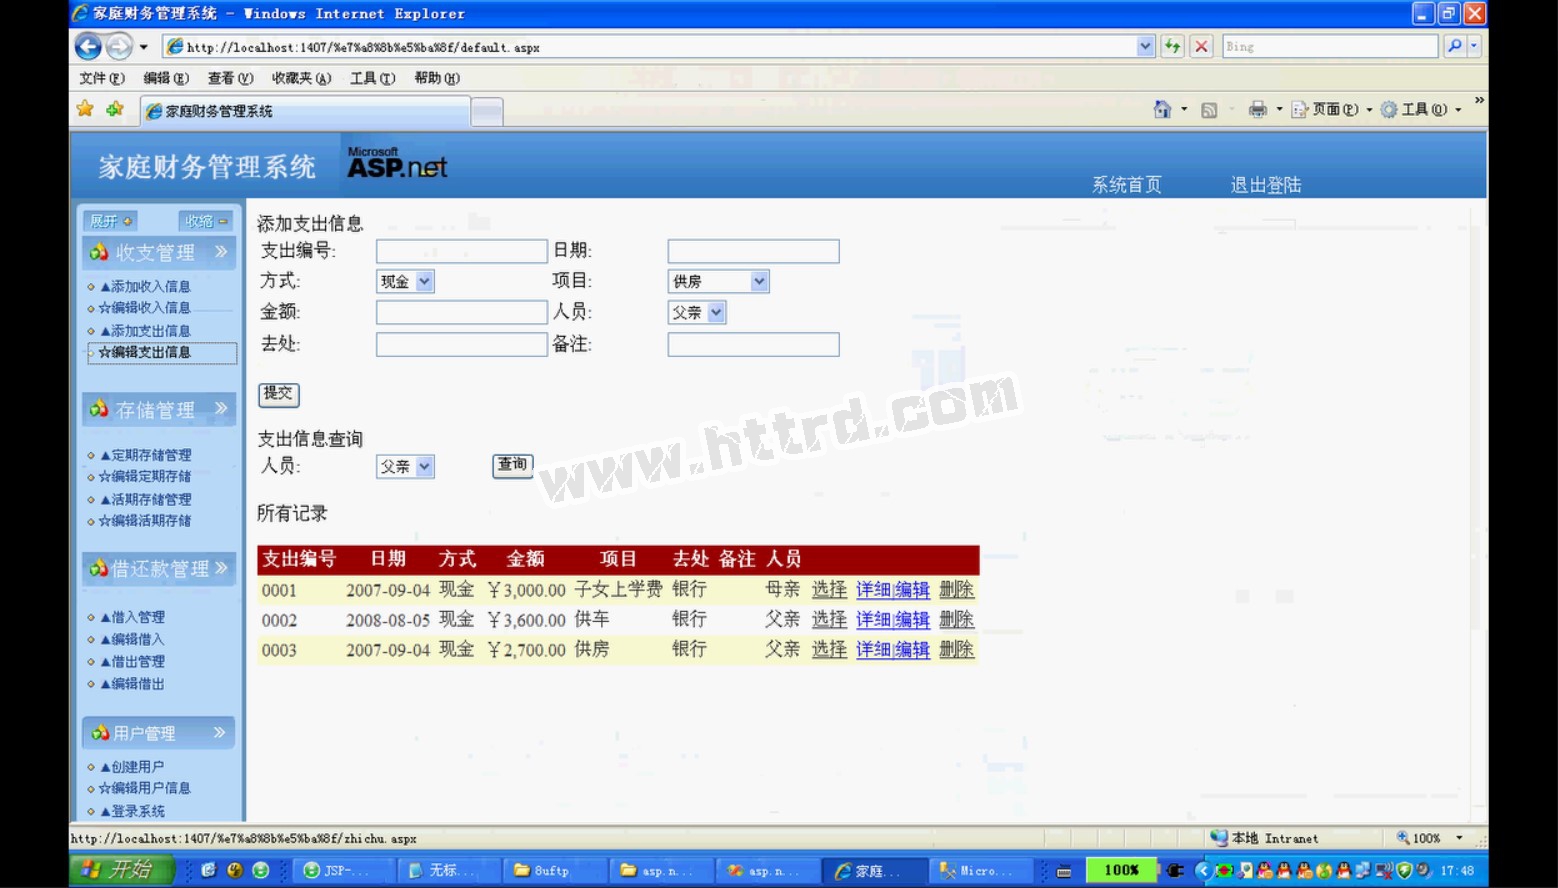
Task: Click the 金额 input field
Action: 461,313
